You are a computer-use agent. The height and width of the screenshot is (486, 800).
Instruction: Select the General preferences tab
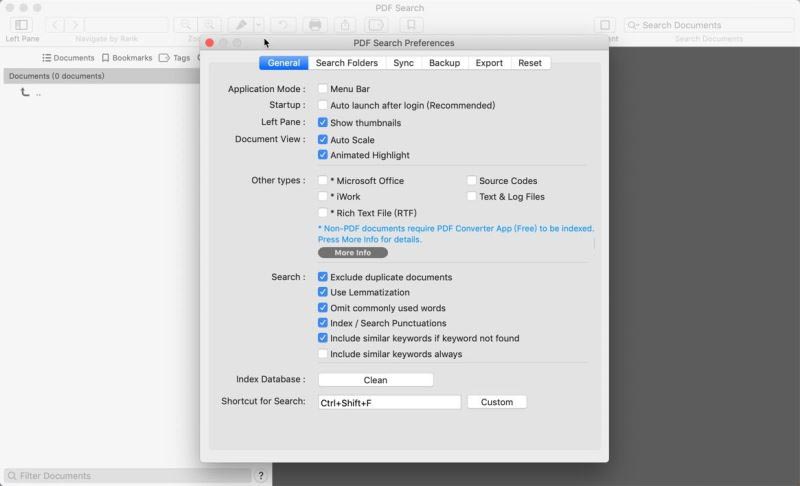click(x=284, y=63)
